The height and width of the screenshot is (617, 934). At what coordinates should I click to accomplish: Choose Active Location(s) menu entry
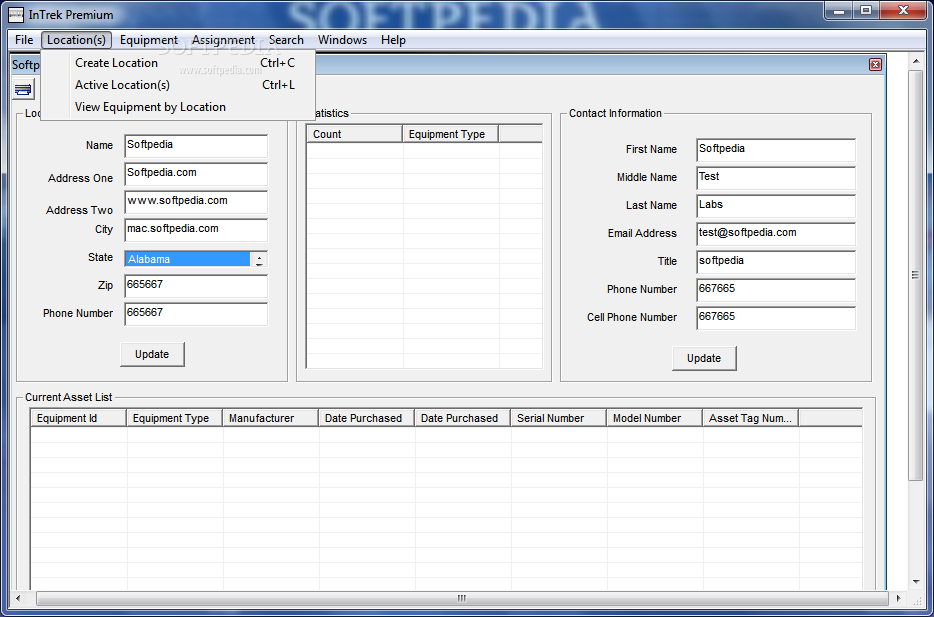click(178, 85)
